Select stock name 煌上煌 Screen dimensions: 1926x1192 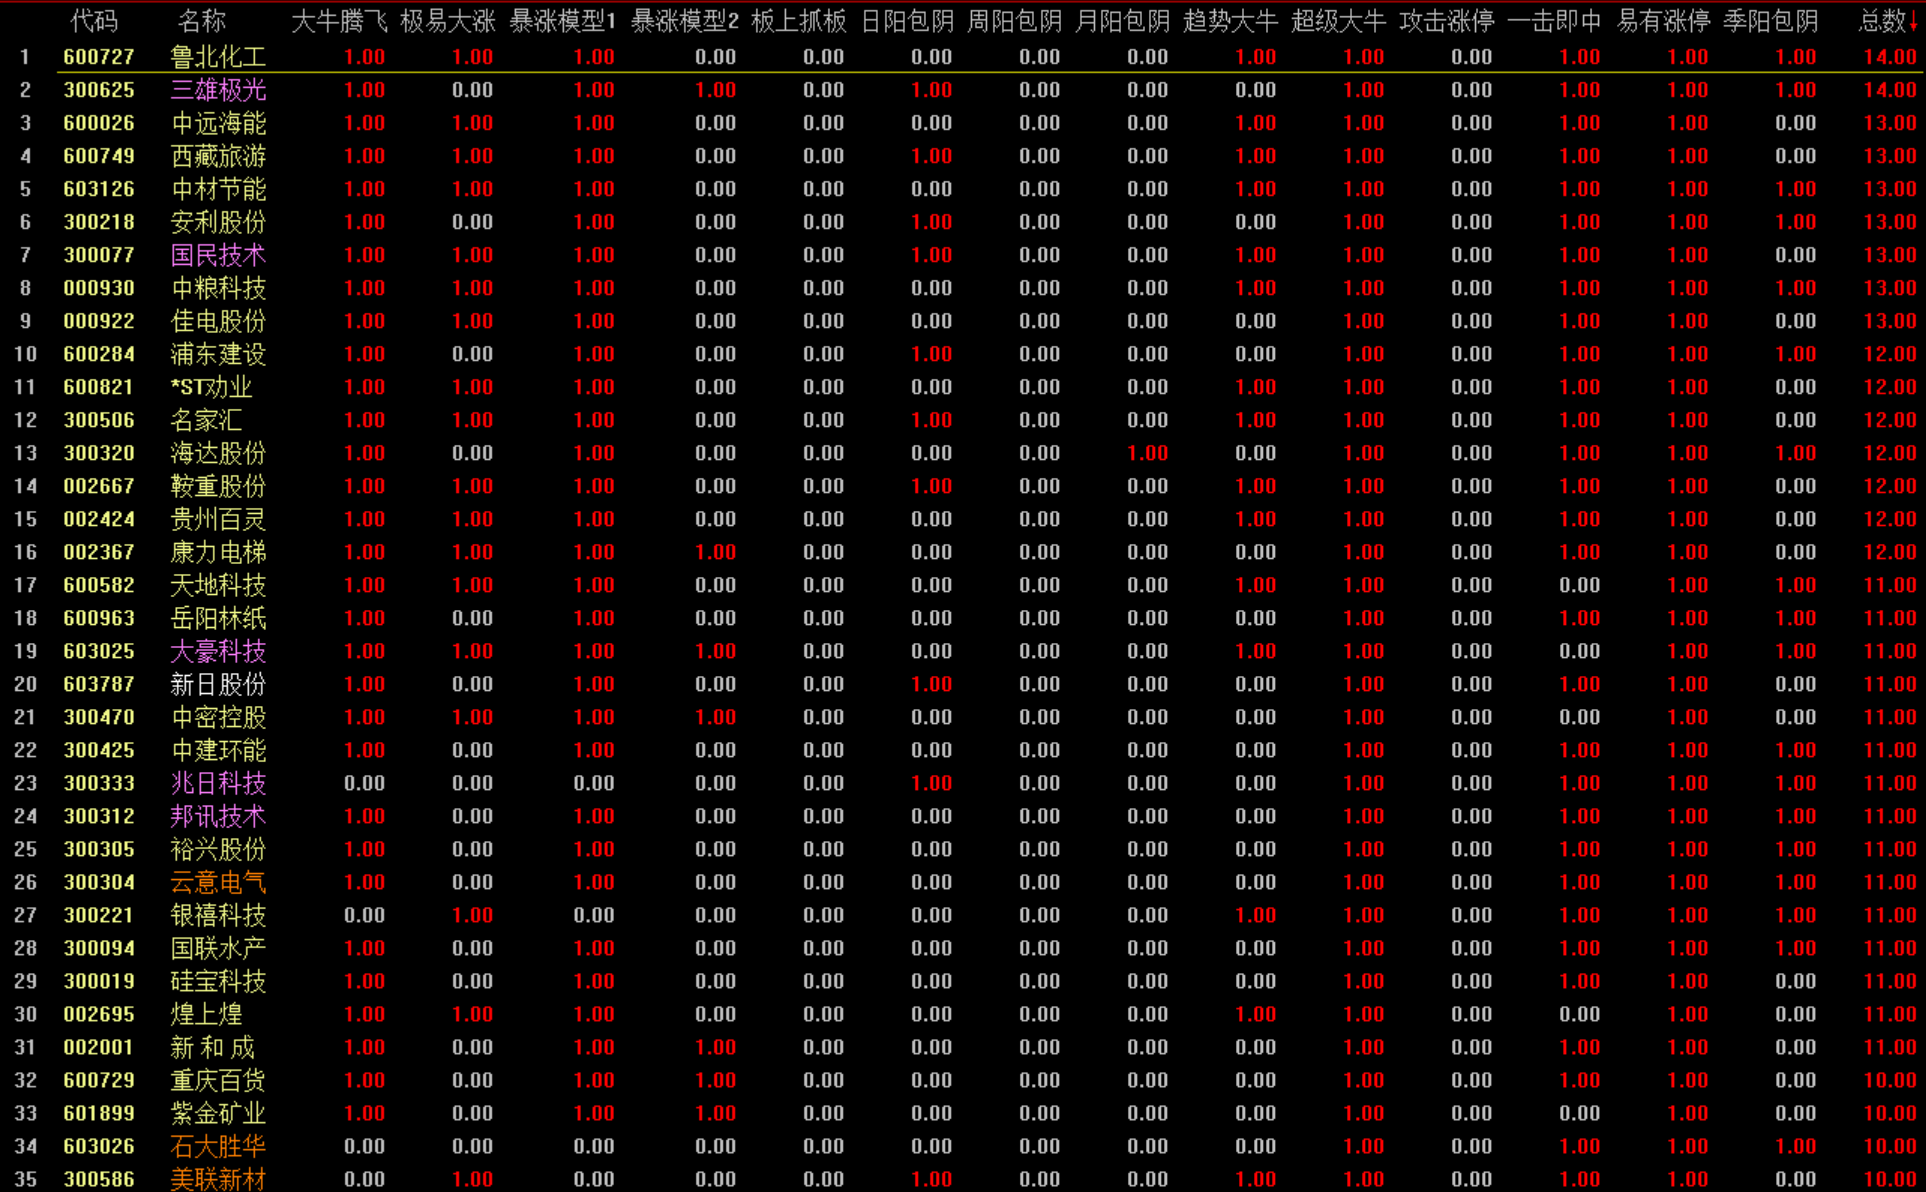206,1014
